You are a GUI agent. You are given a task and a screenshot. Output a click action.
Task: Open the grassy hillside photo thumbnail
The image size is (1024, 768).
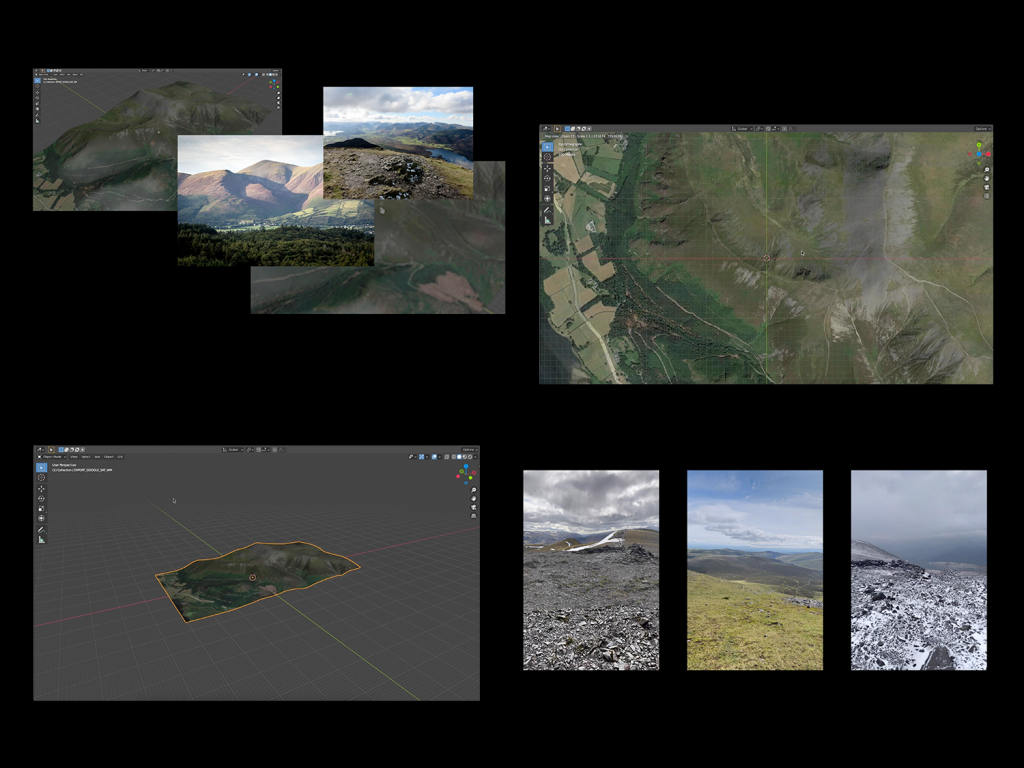click(755, 570)
